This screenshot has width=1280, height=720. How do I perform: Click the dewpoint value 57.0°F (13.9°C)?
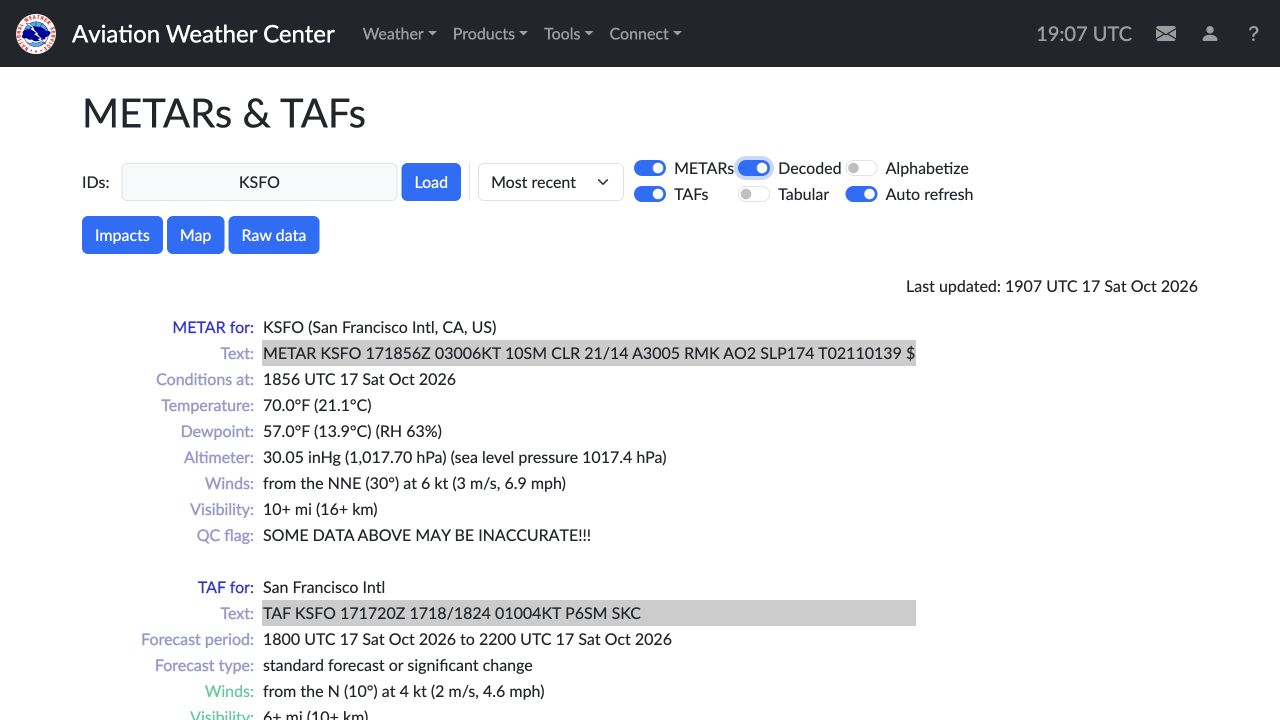tap(352, 431)
